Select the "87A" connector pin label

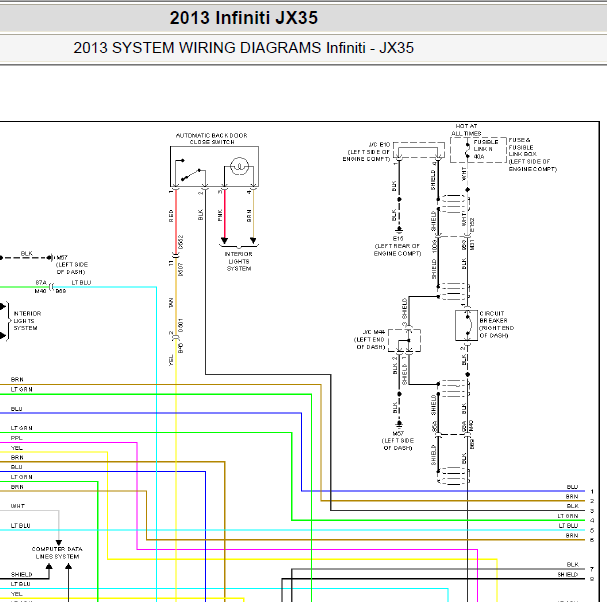click(x=41, y=283)
